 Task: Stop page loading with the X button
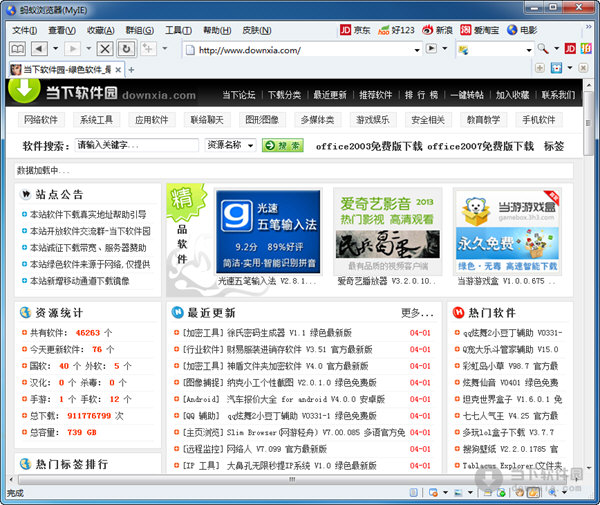[x=105, y=49]
